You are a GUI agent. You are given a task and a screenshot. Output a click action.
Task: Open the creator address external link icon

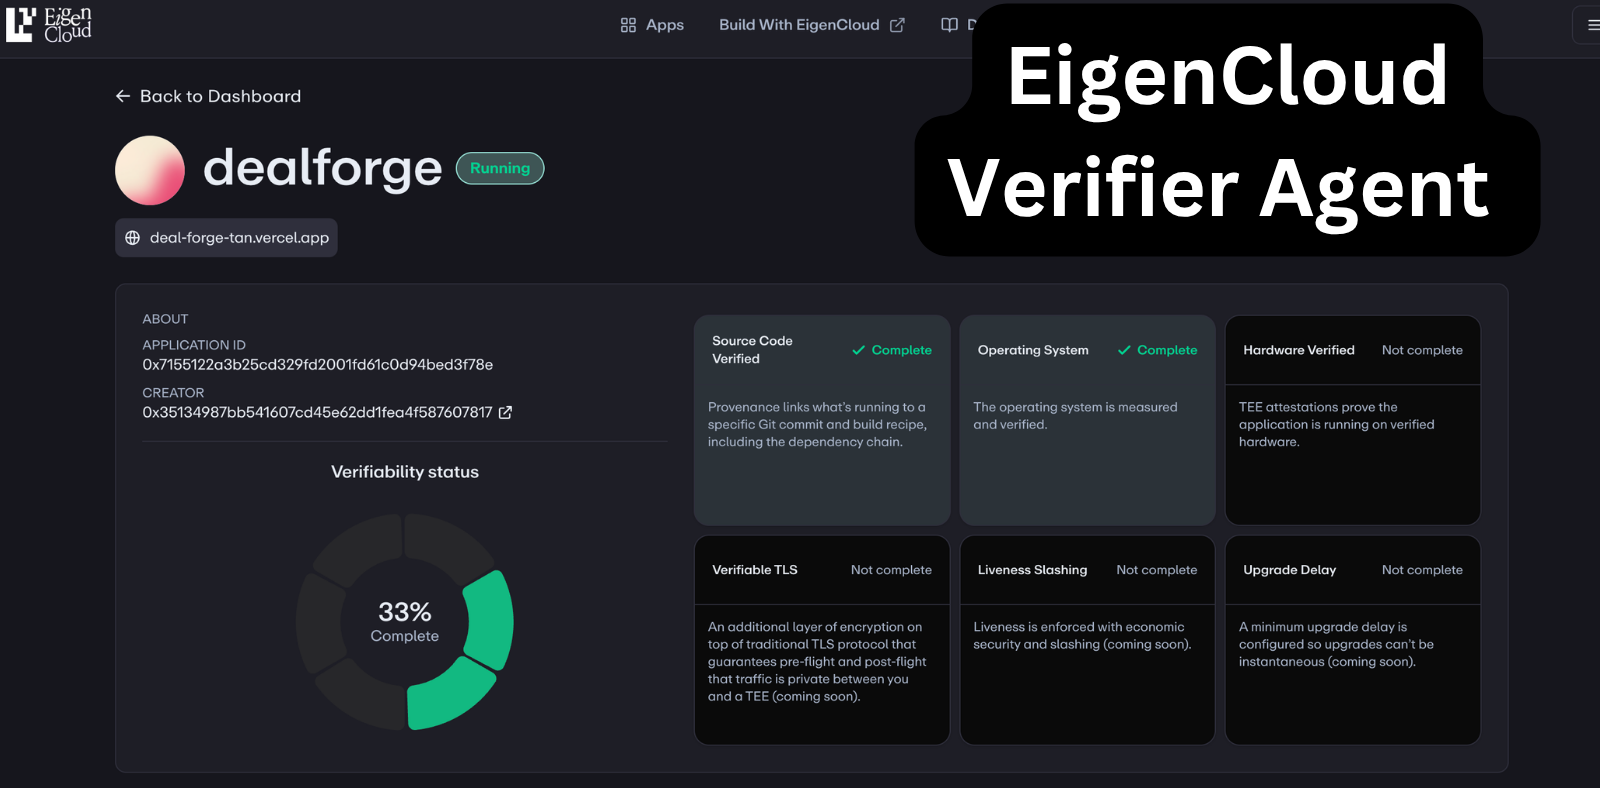pos(506,412)
